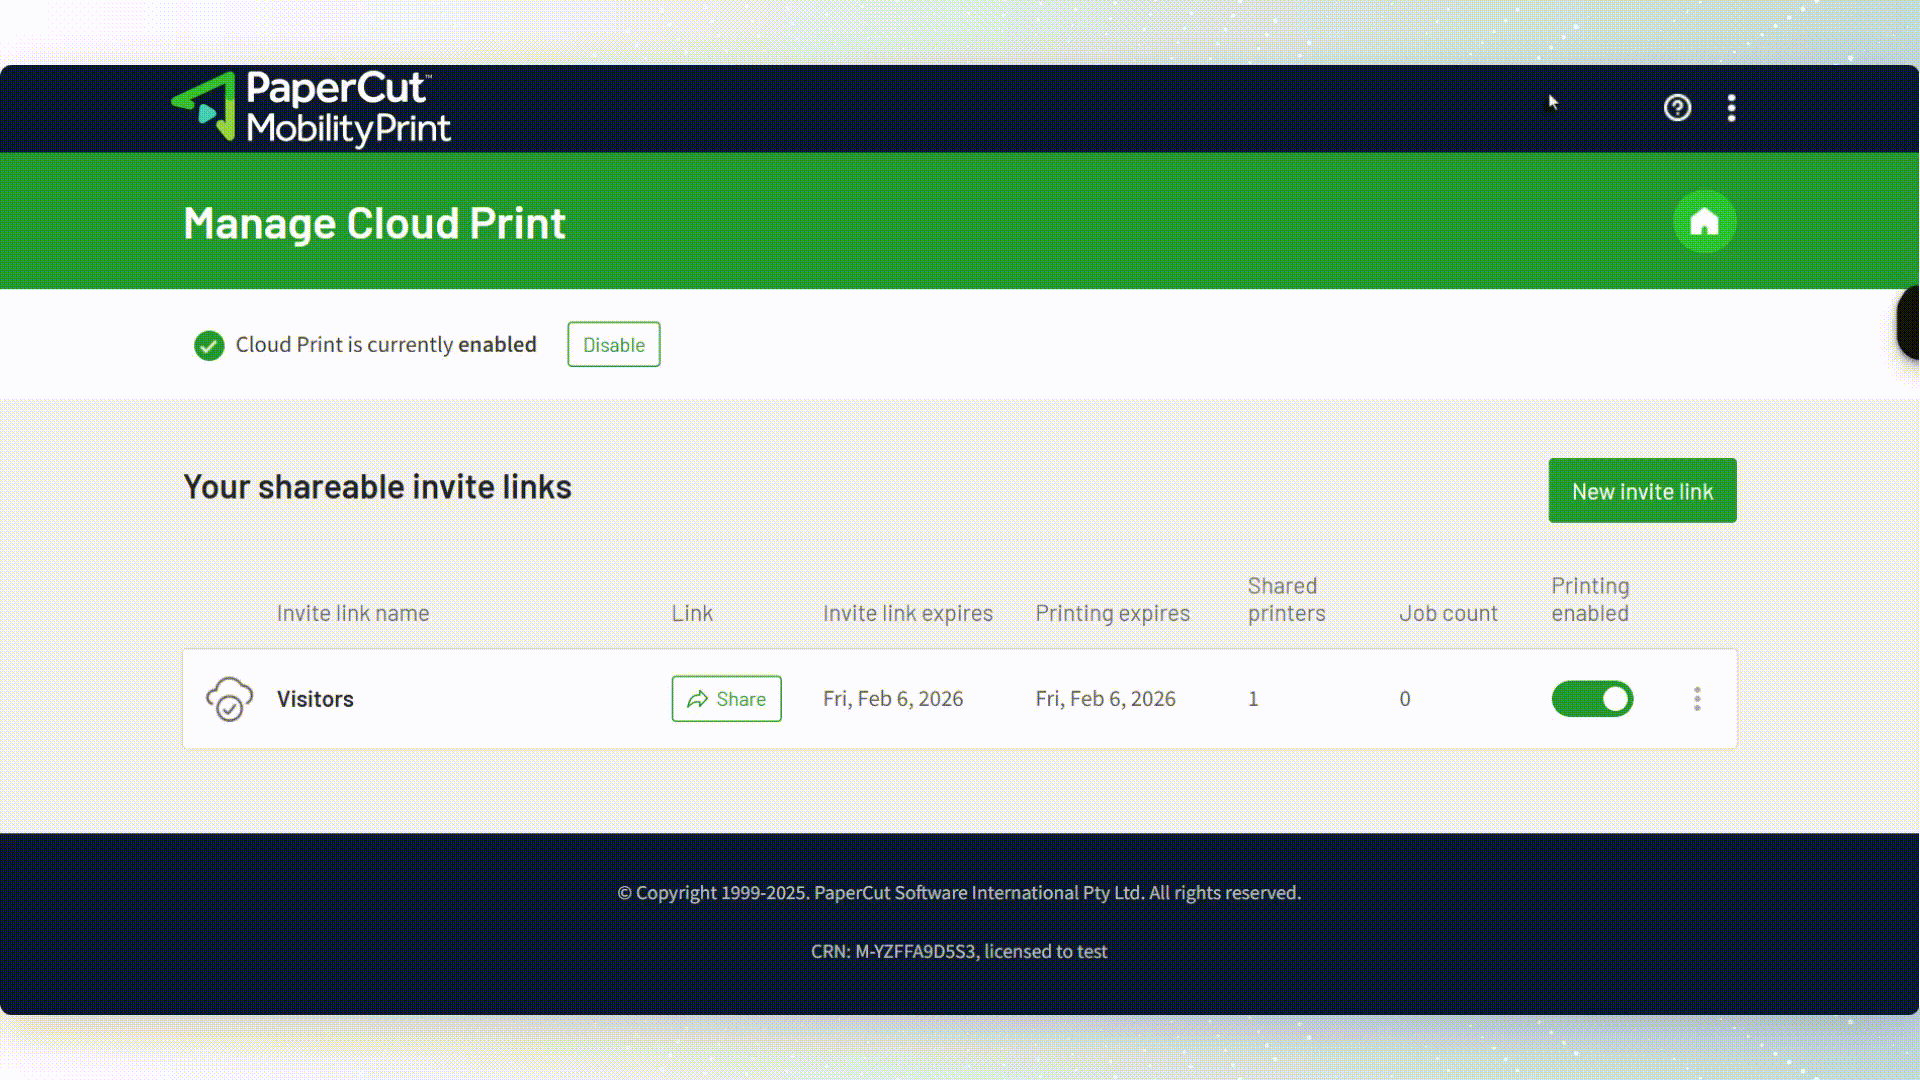Click the PaperCut MobilityPrint logo

[310, 108]
